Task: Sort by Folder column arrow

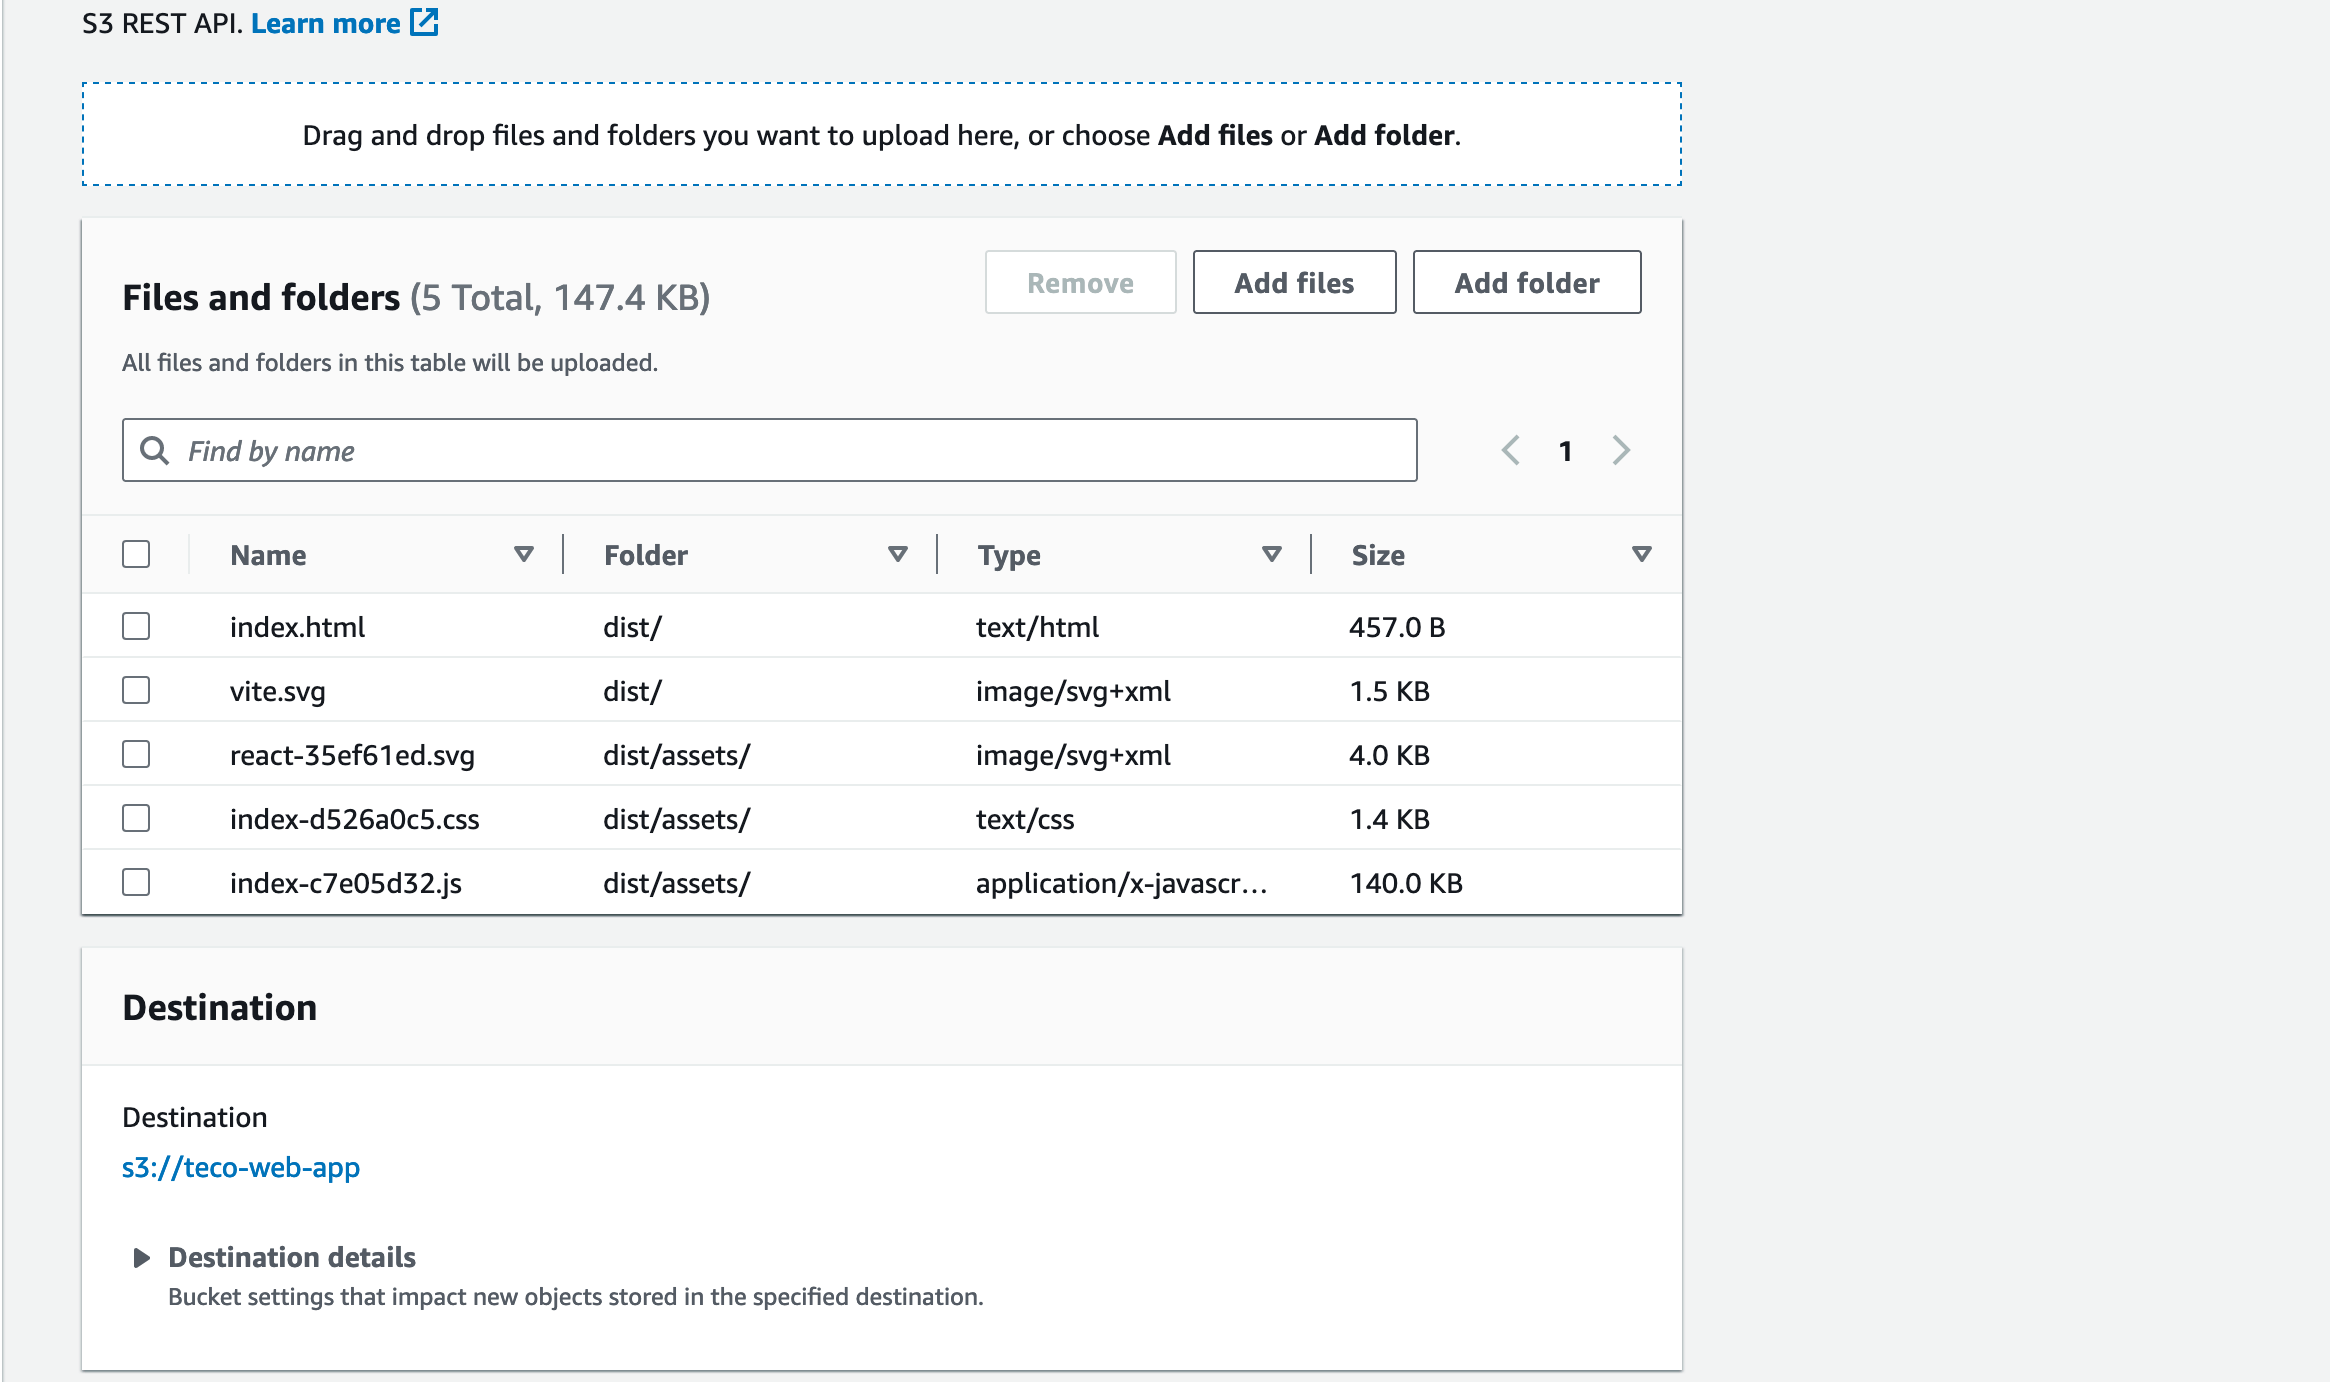Action: pyautogui.click(x=898, y=554)
